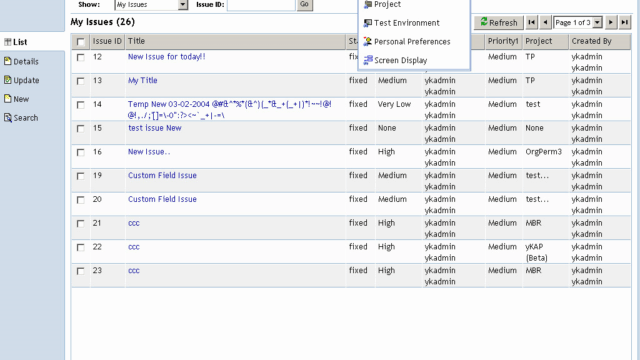Viewport: 640px width, 360px height.
Task: Check the box for issue 14
Action: pyautogui.click(x=80, y=104)
